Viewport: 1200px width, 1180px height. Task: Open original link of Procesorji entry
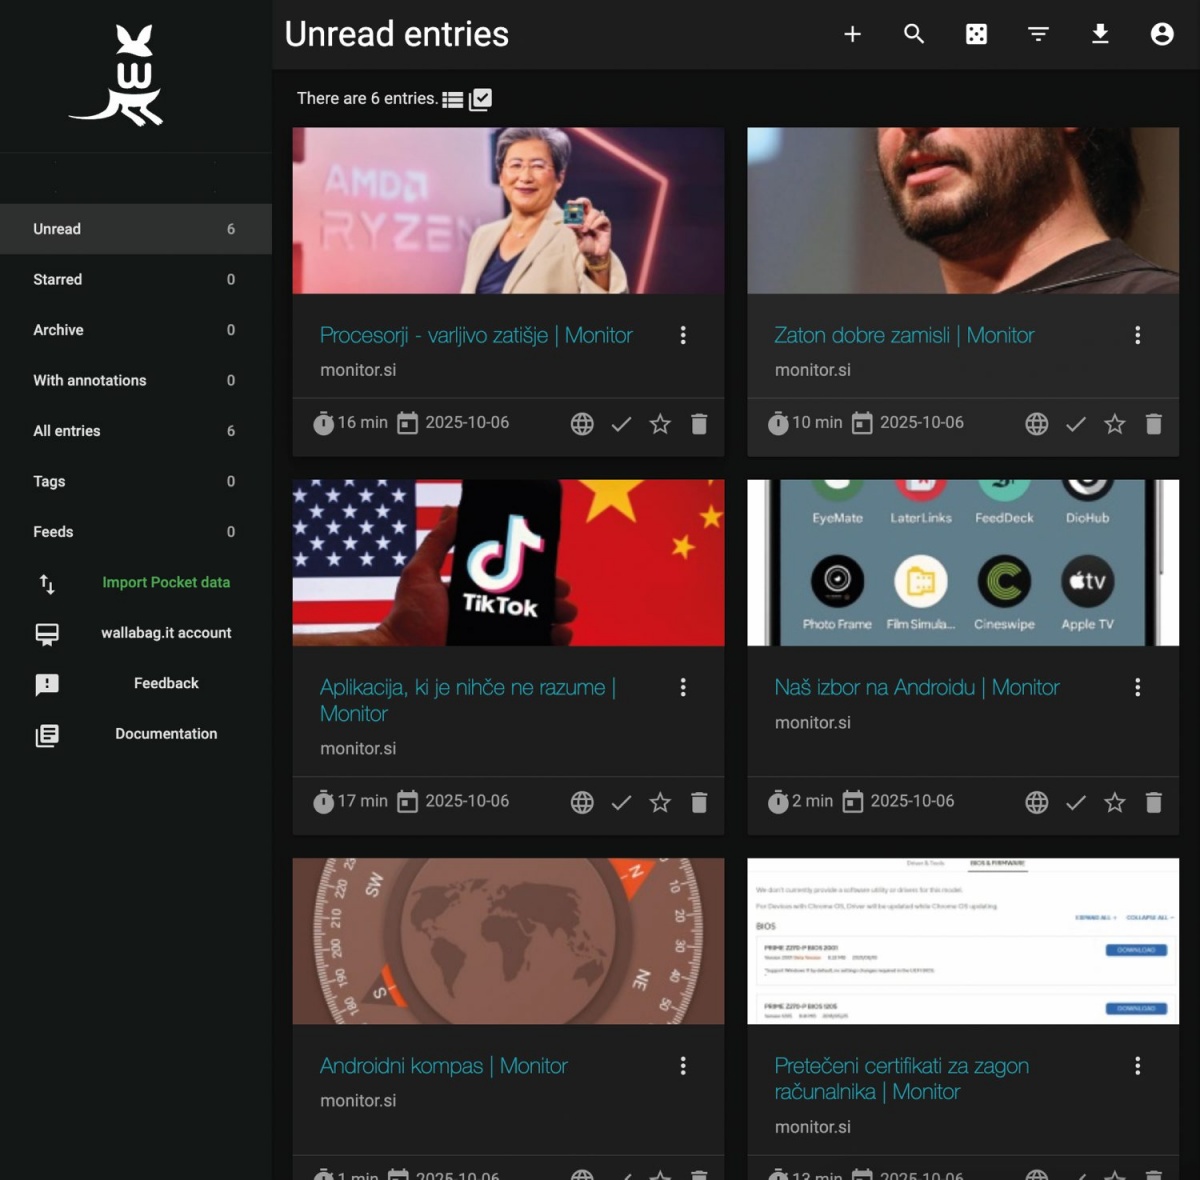[x=582, y=424]
